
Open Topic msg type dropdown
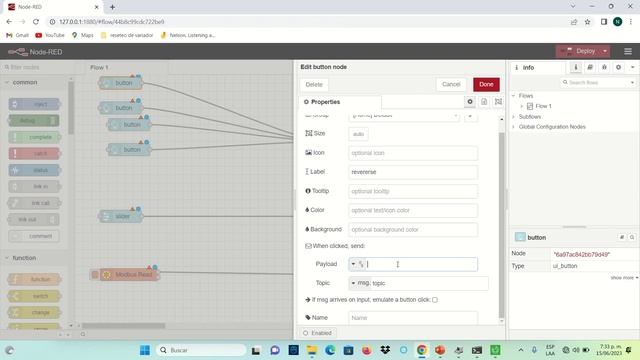coord(360,283)
